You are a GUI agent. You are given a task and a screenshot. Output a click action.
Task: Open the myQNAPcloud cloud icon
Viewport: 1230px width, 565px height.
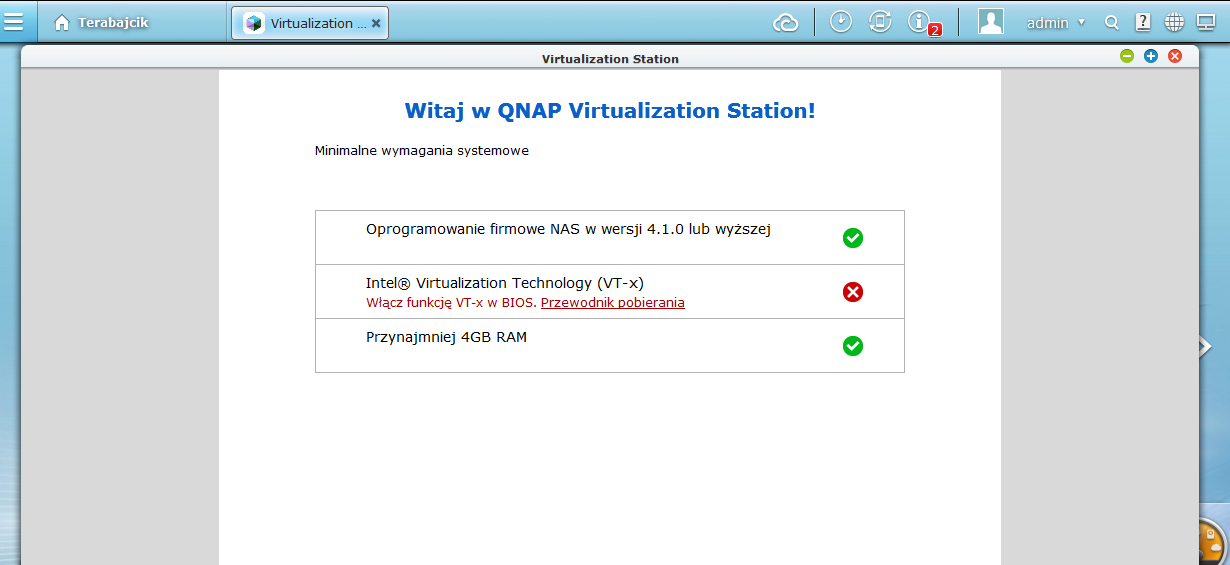point(786,22)
